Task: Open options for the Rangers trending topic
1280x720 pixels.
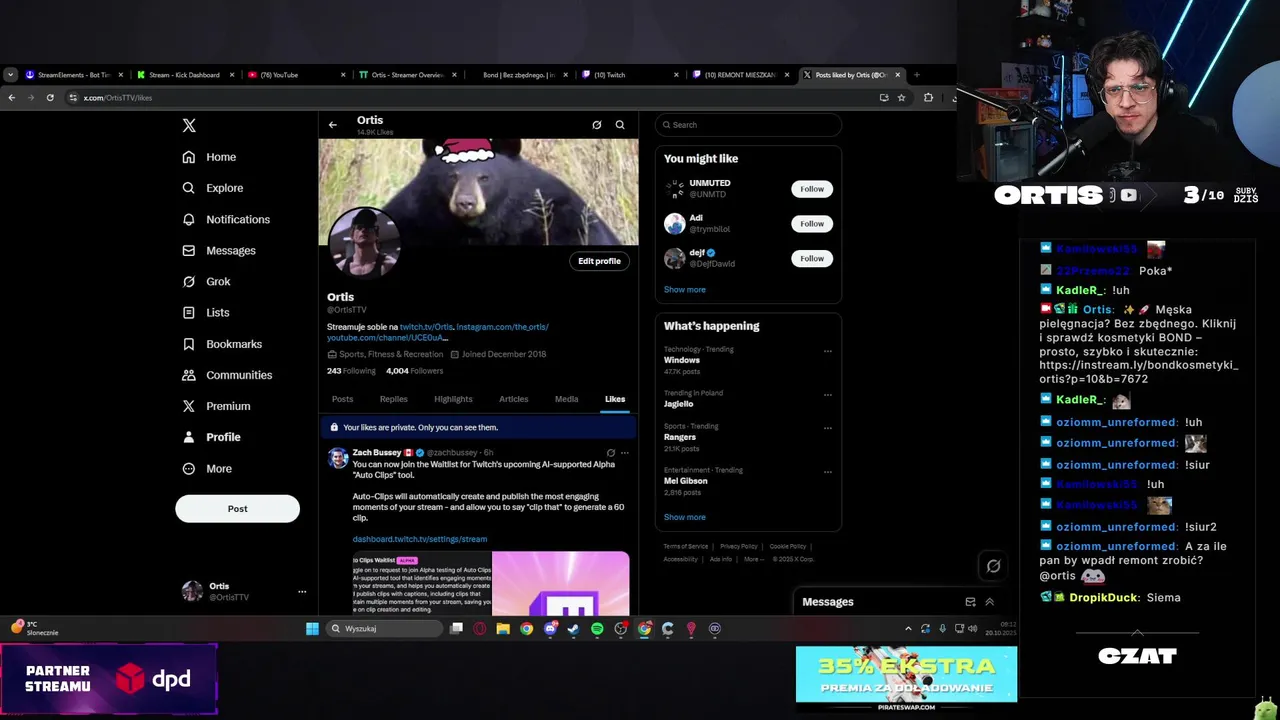Action: point(827,428)
